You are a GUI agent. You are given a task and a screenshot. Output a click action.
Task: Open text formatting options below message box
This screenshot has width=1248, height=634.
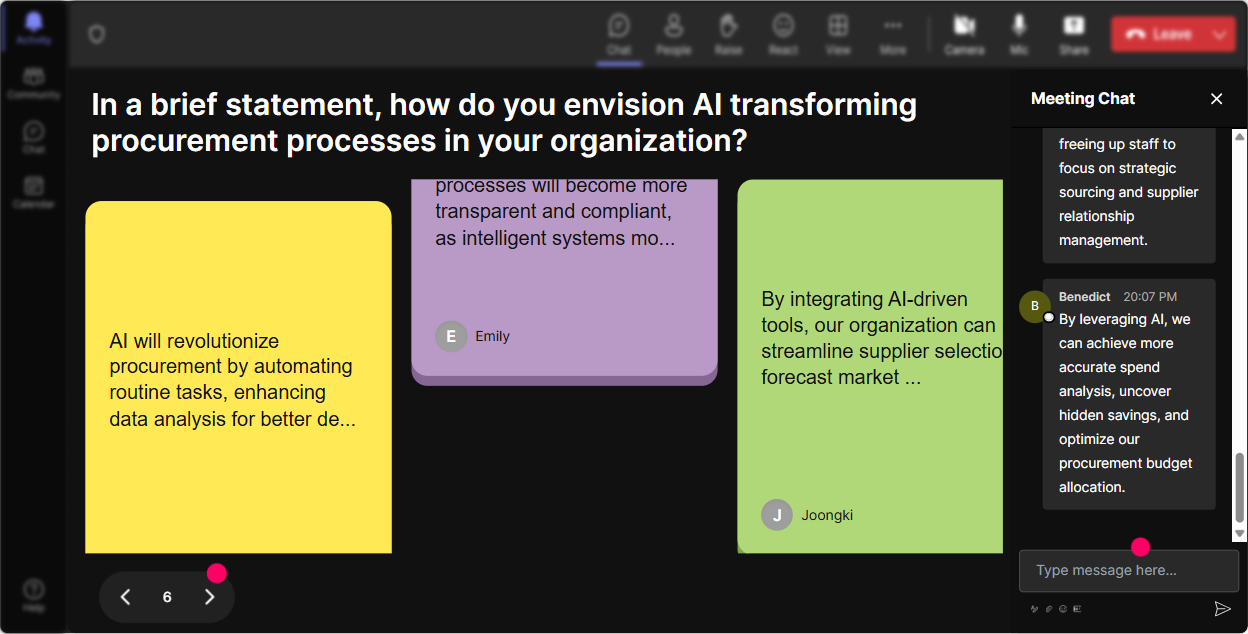pos(1035,608)
